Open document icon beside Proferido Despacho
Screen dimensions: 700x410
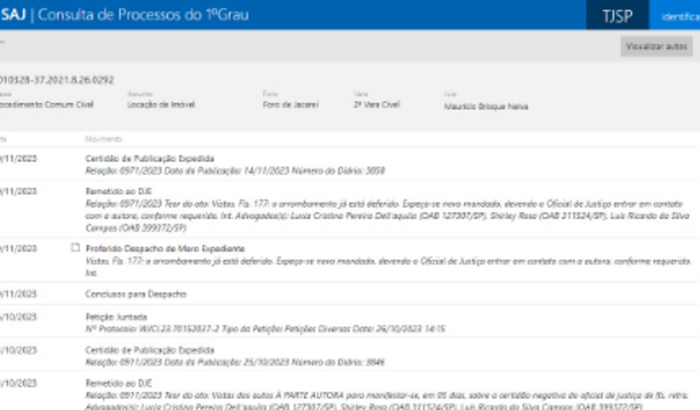75,246
